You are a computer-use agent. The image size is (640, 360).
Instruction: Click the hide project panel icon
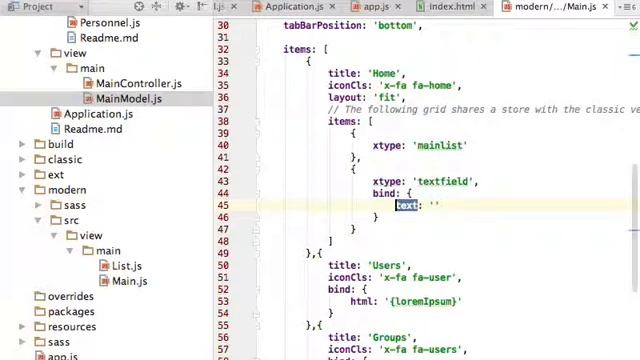click(x=202, y=7)
